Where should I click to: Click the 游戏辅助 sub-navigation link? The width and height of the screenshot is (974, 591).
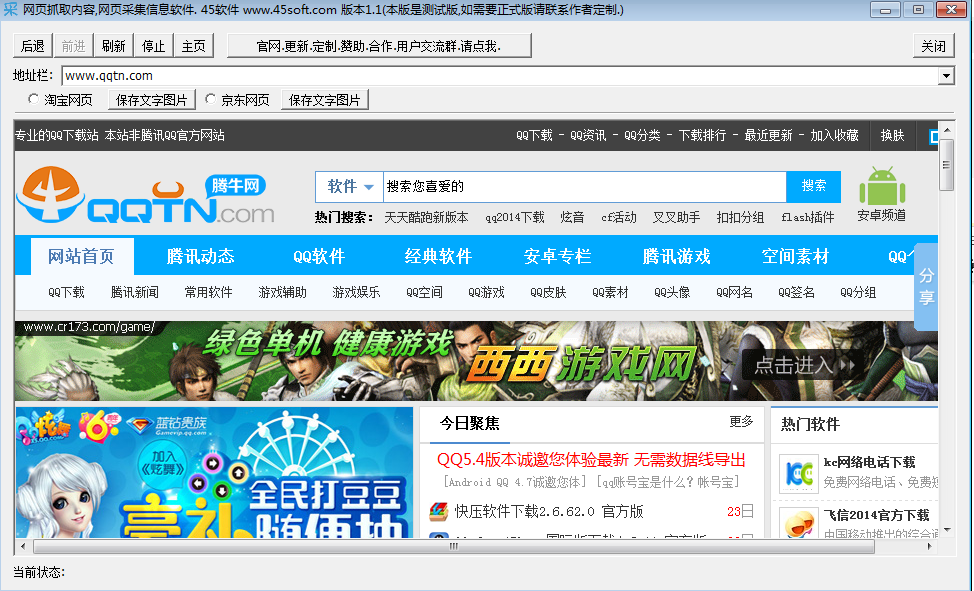[x=282, y=292]
